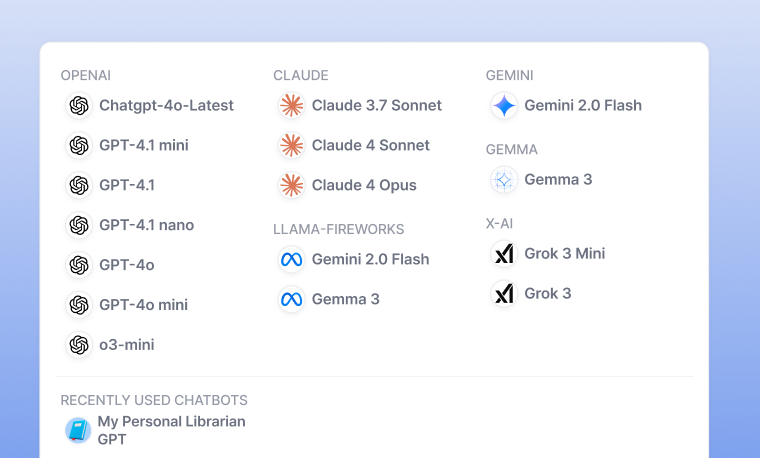The height and width of the screenshot is (458, 760).
Task: Click the OPENAI section heading
Action: pos(86,75)
